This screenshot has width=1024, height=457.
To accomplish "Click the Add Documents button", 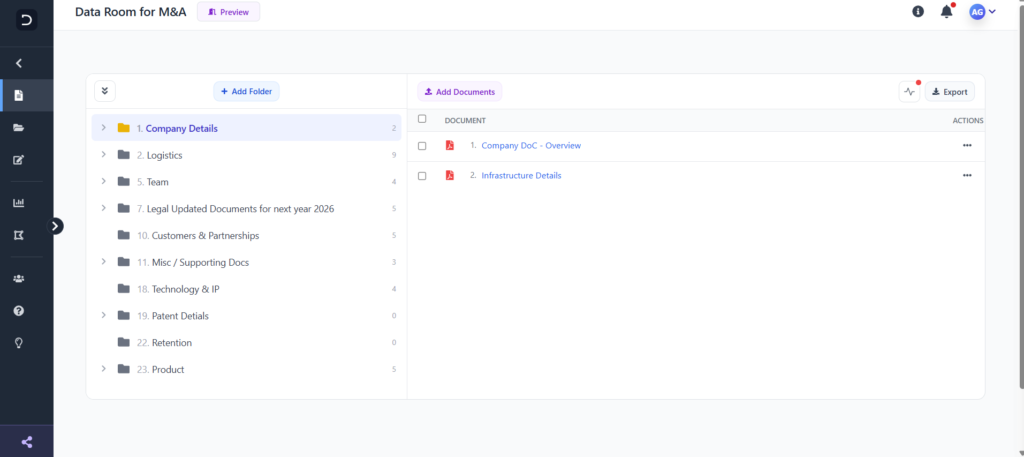I will [460, 92].
